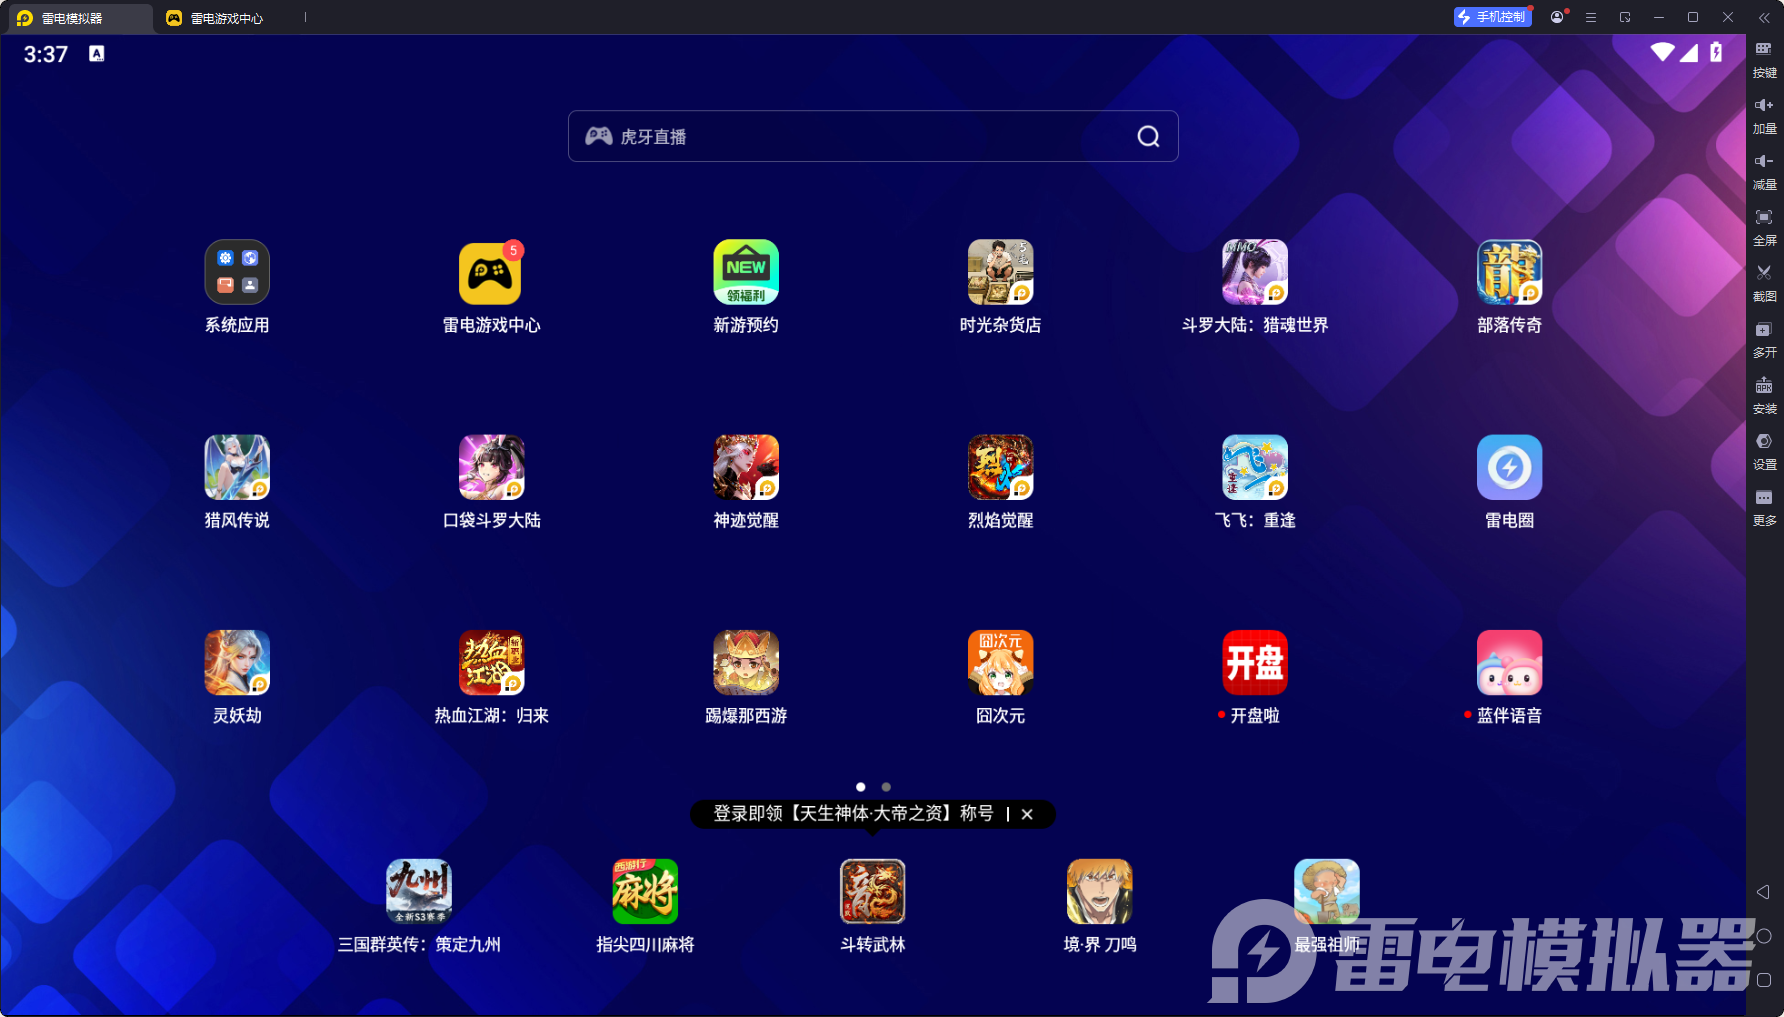
Task: Switch to the 雷电模拟器 tab
Action: click(x=78, y=18)
